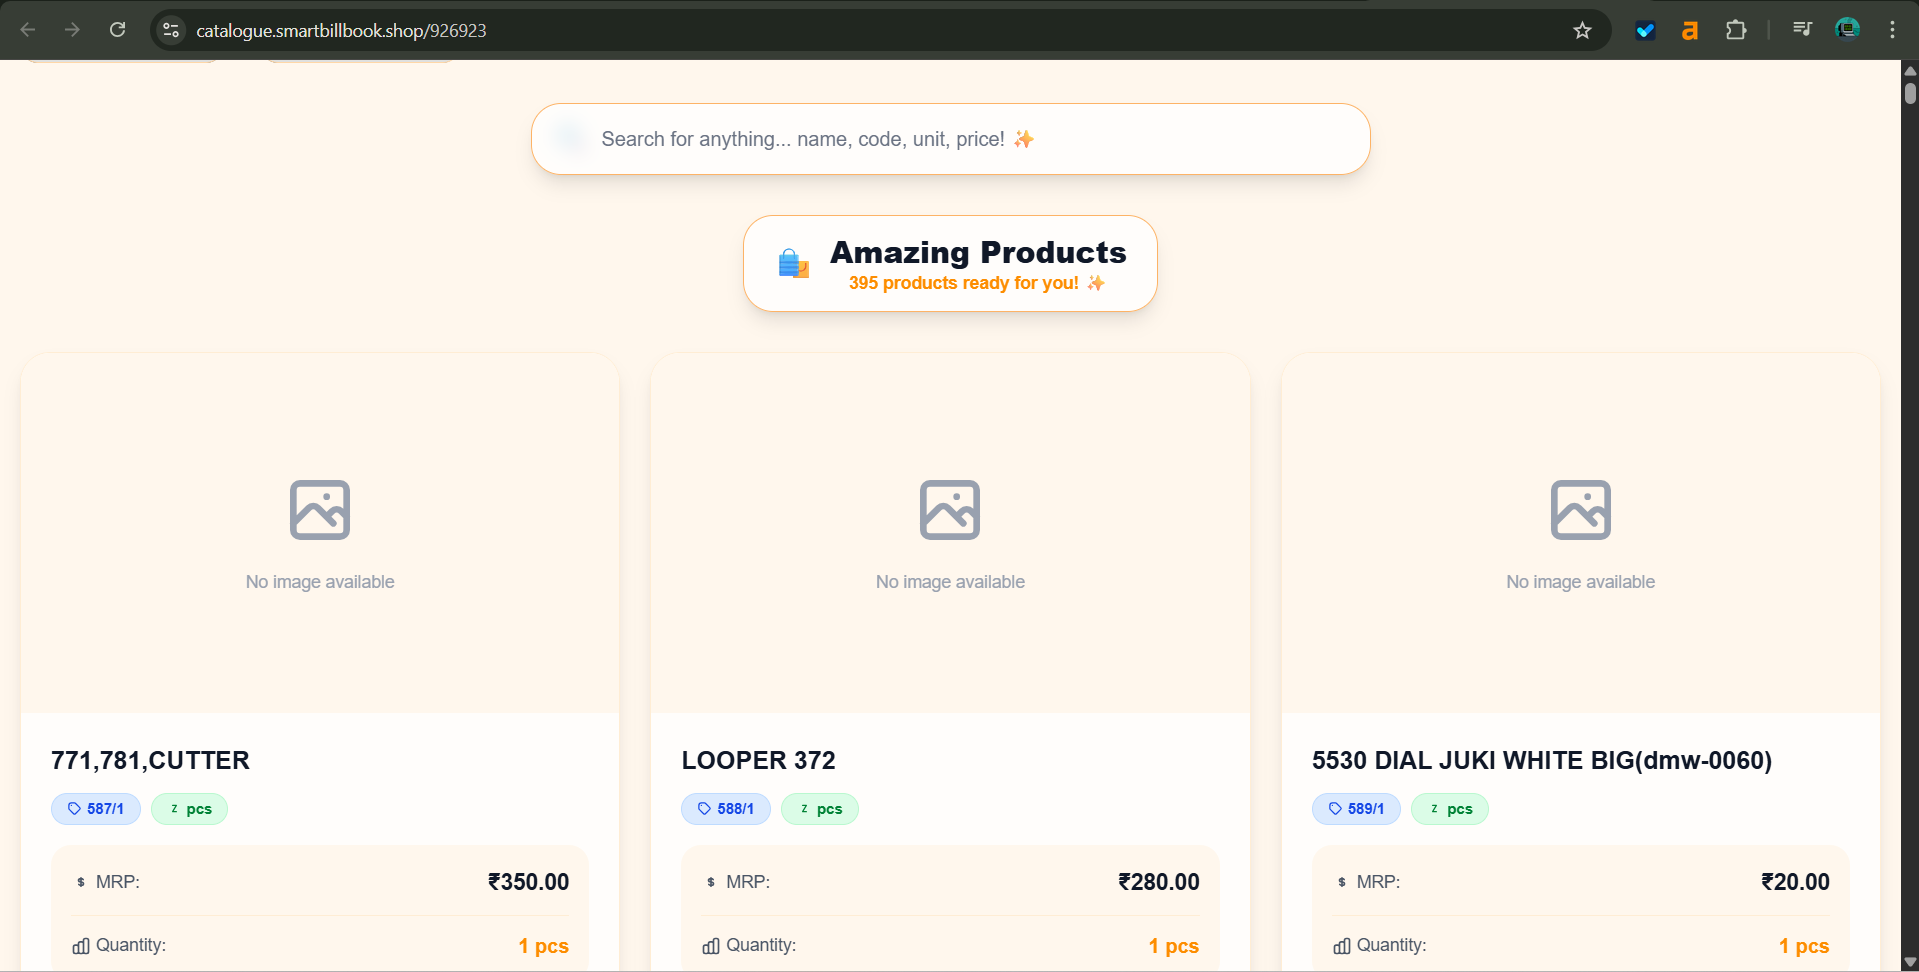Image resolution: width=1919 pixels, height=972 pixels.
Task: Open the LOOPER 372 product title
Action: pyautogui.click(x=758, y=760)
